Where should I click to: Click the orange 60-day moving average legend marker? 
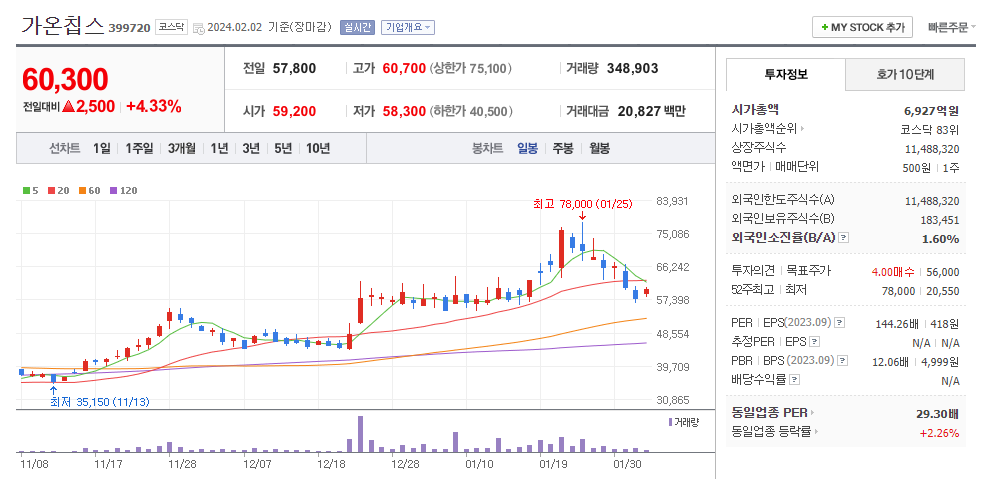pyautogui.click(x=82, y=191)
